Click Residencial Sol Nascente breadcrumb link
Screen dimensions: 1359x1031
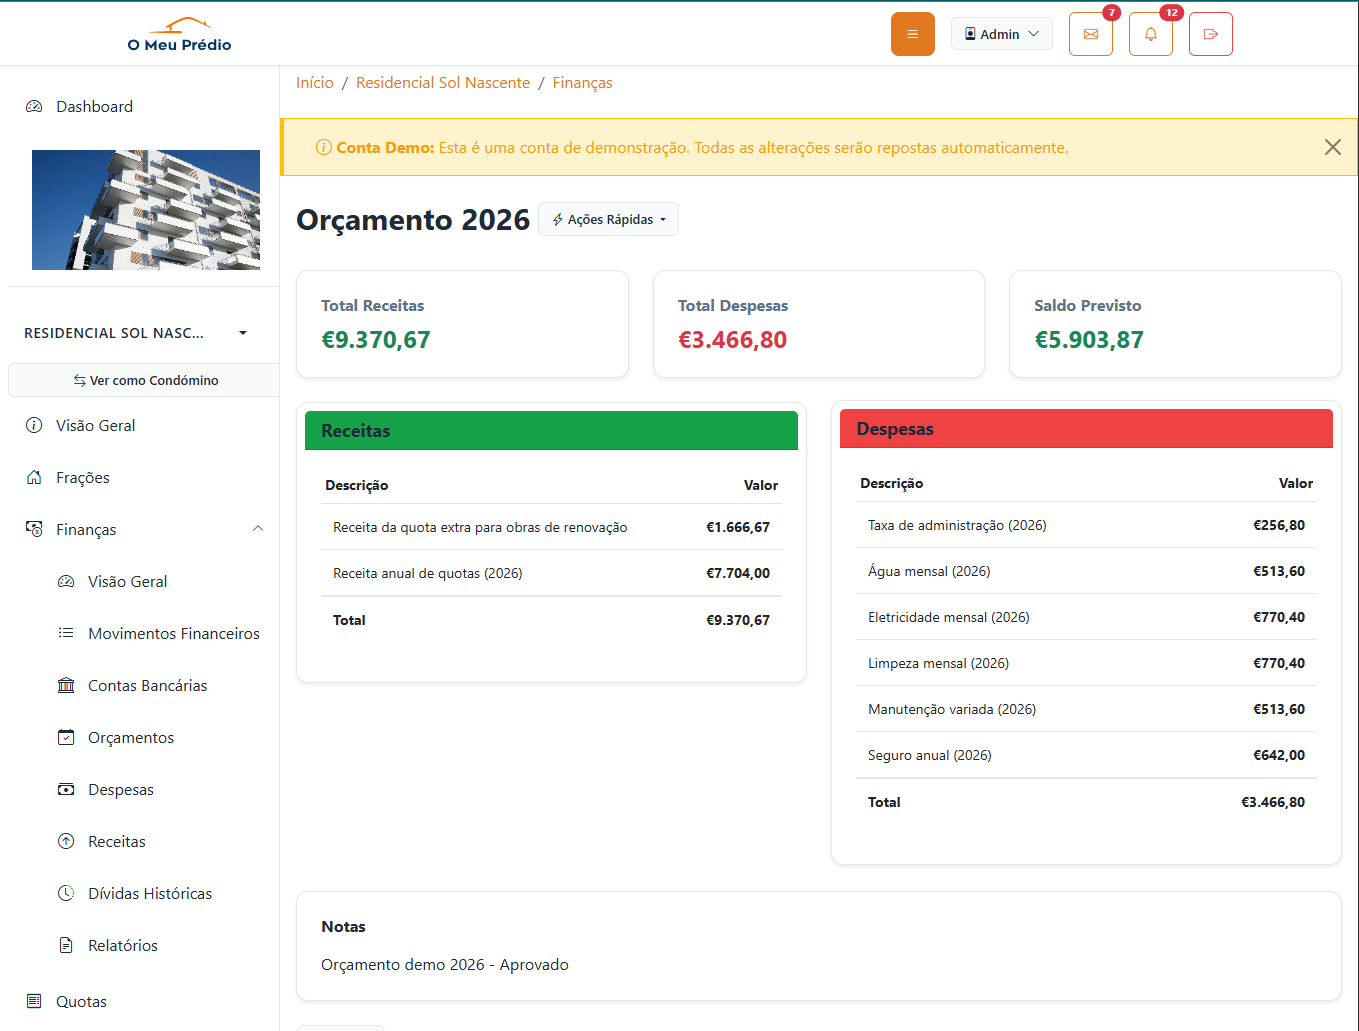pos(442,83)
